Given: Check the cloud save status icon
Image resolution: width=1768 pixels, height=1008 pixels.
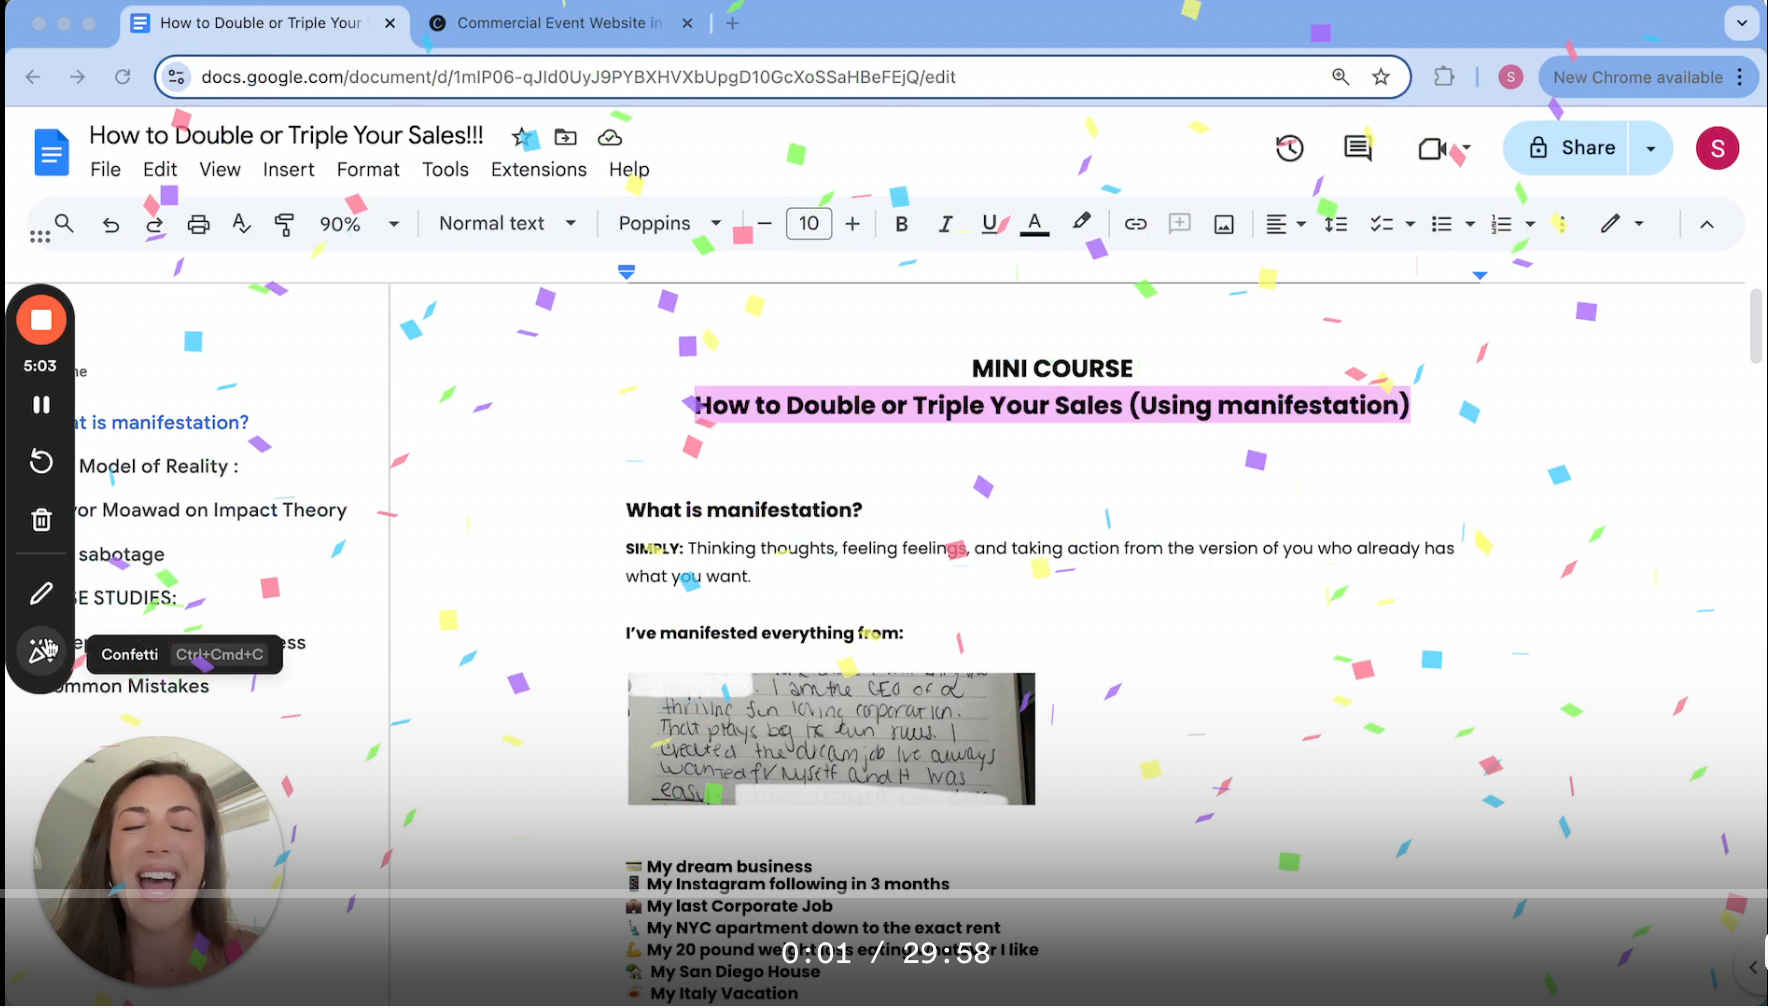Looking at the screenshot, I should click(610, 137).
